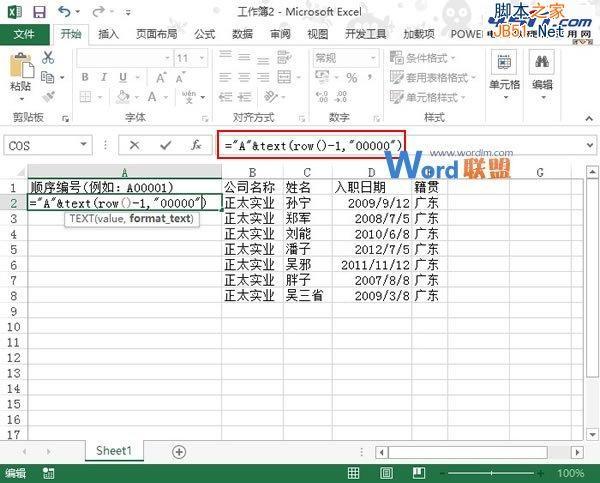This screenshot has height=483, width=600.
Task: Switch to the 公式 tab
Action: 205,34
